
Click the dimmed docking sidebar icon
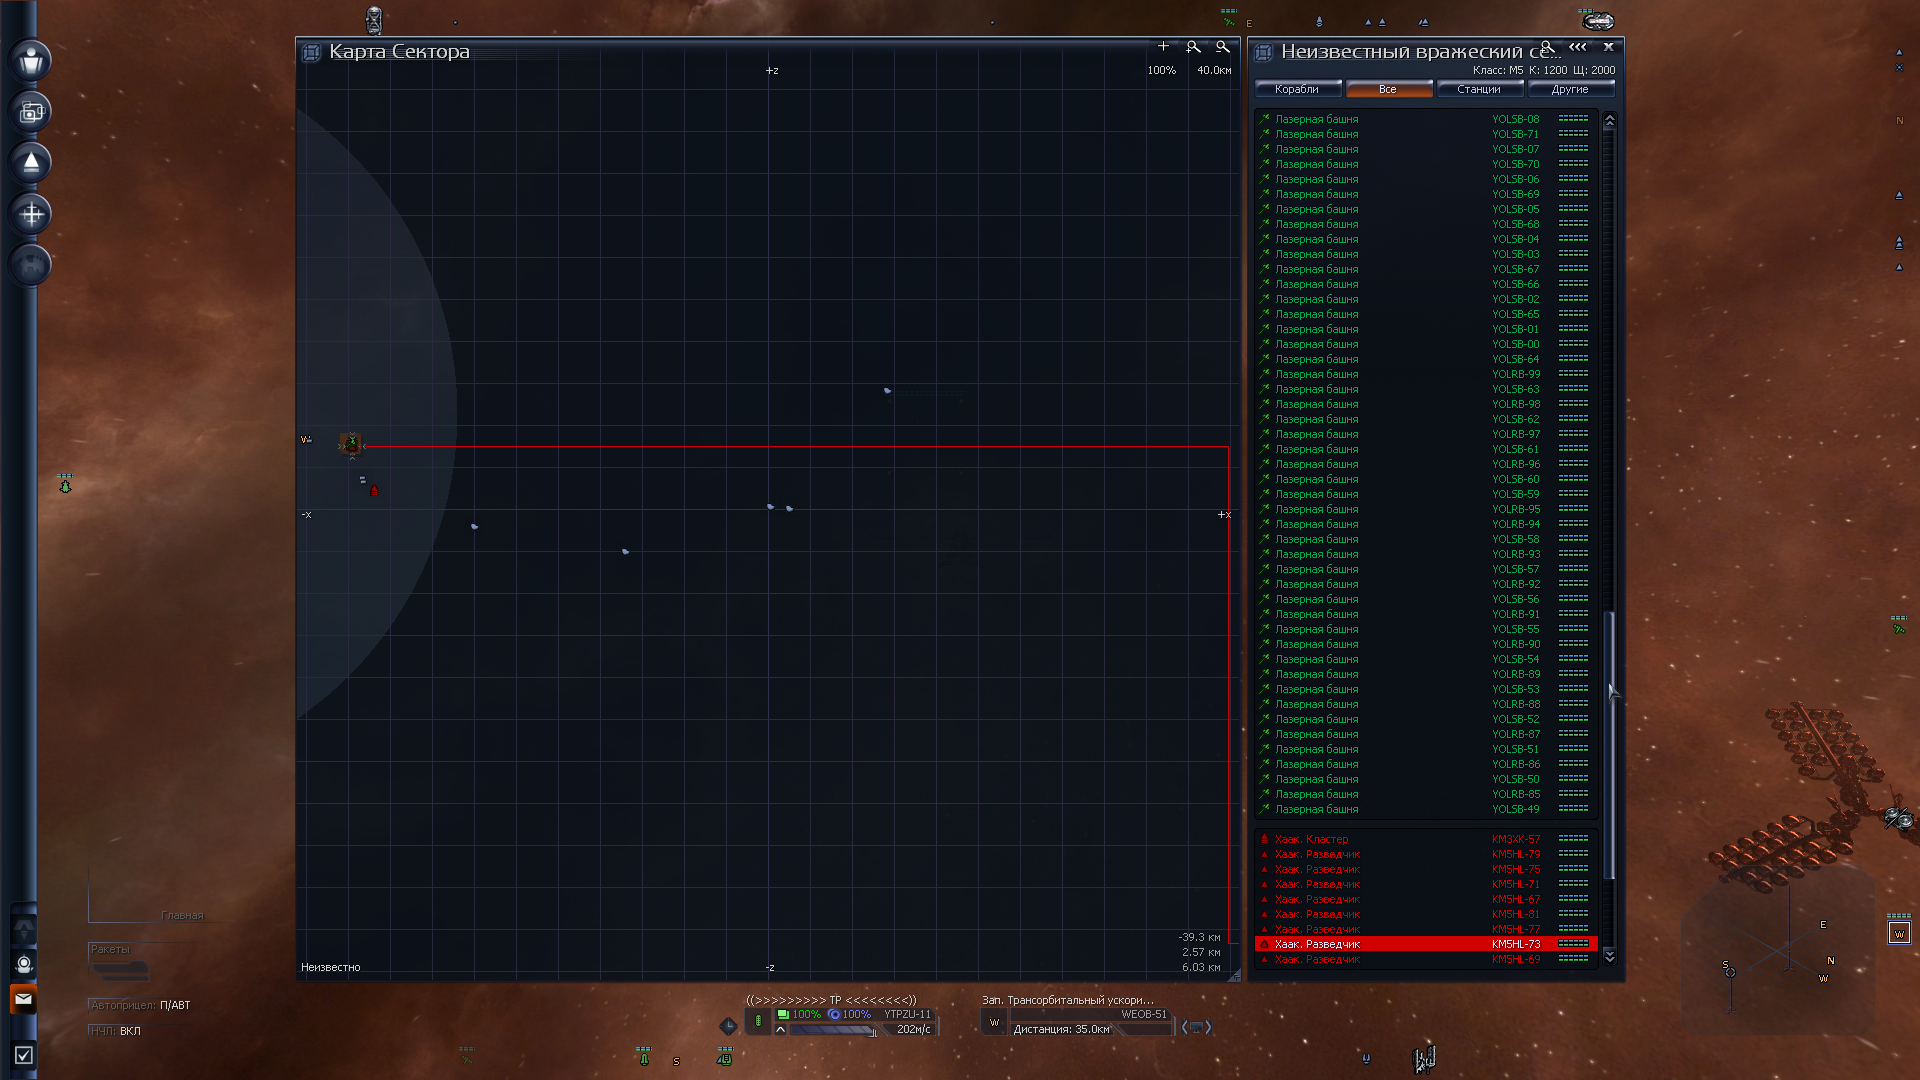click(31, 265)
